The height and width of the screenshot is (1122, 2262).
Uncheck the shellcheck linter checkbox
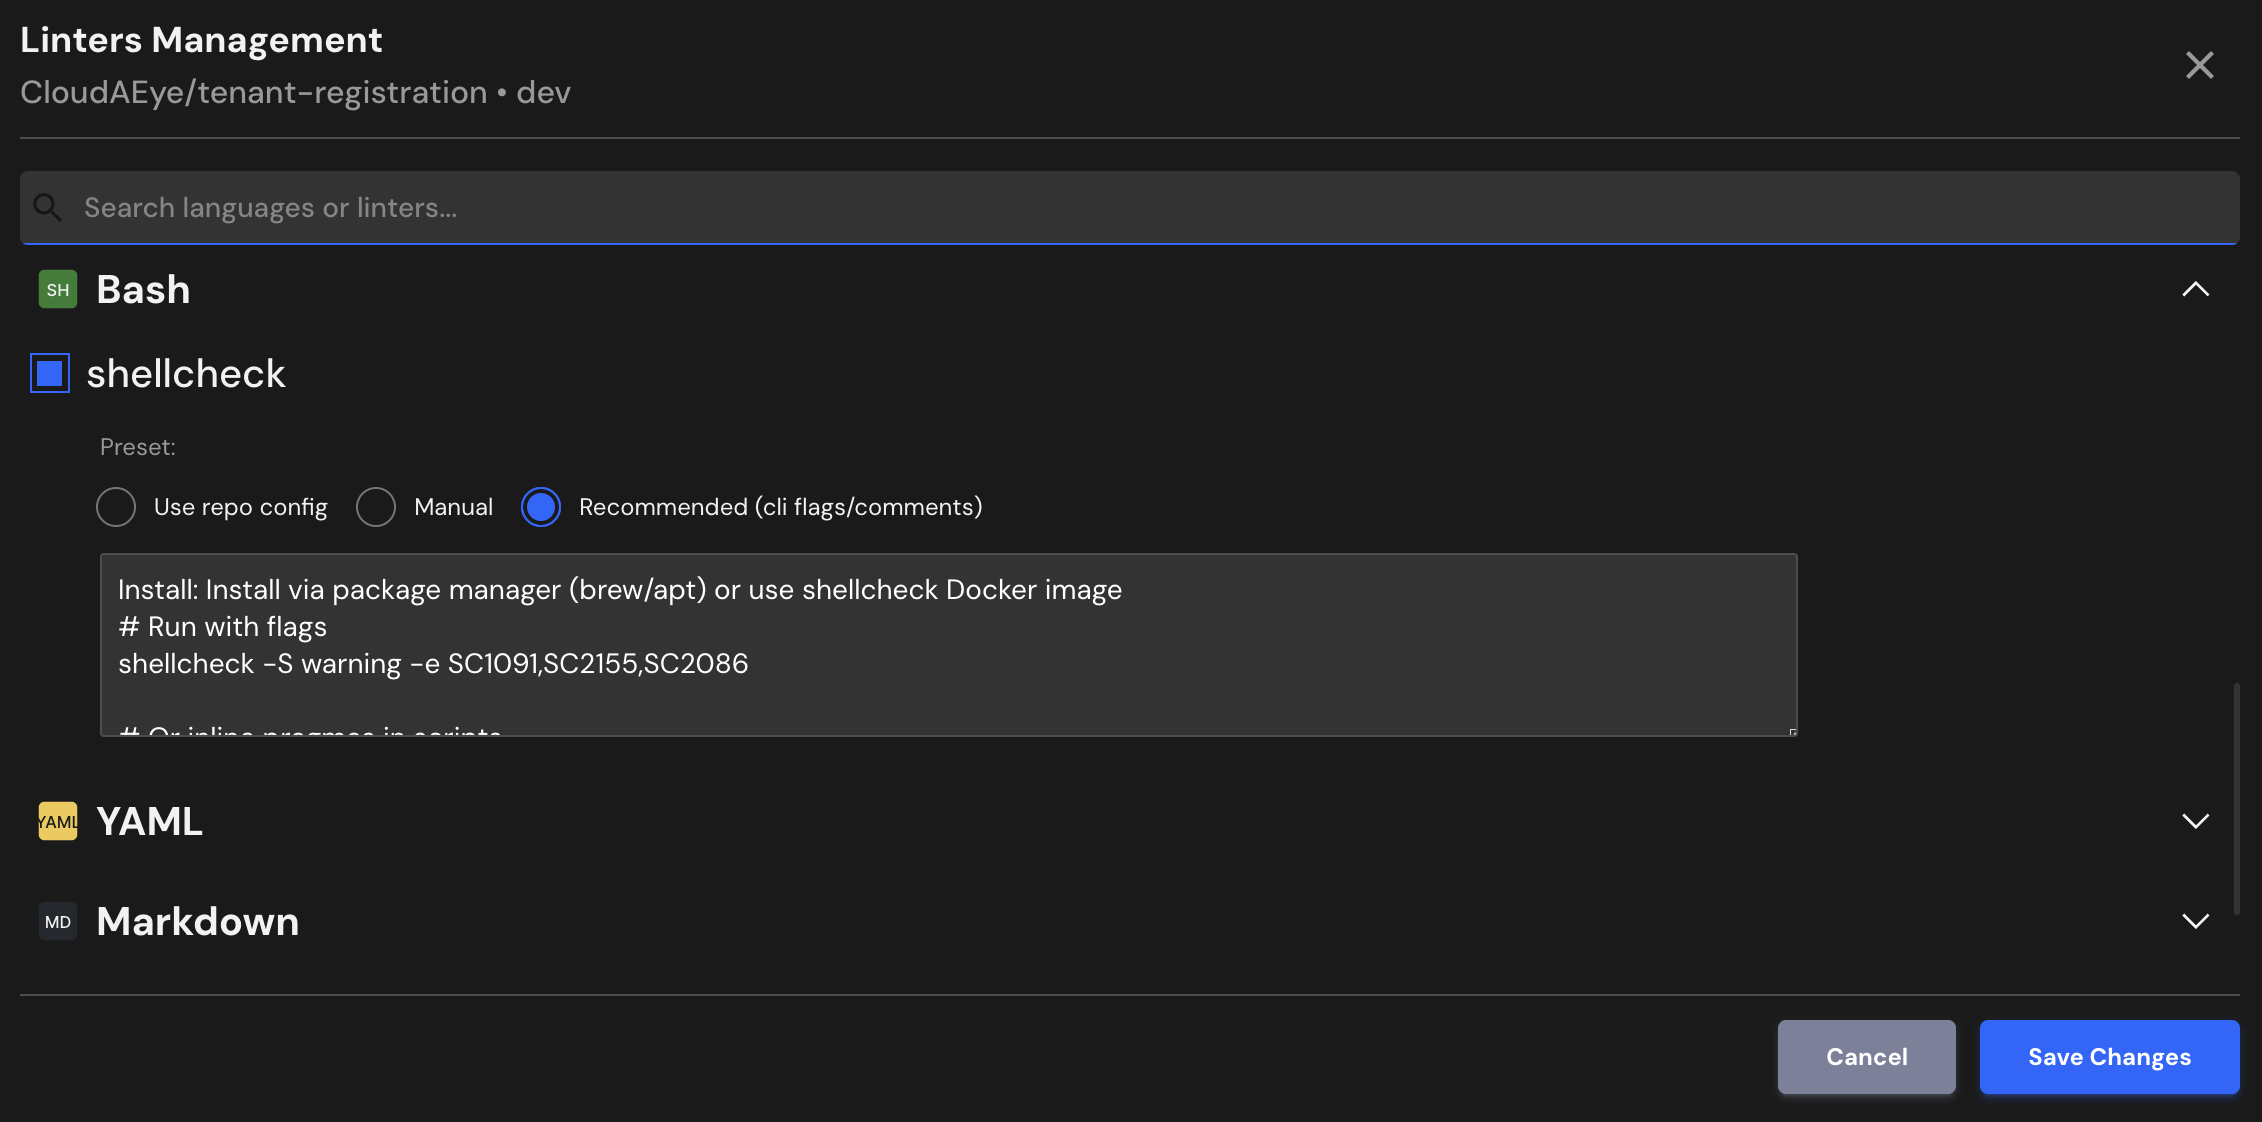coord(50,373)
